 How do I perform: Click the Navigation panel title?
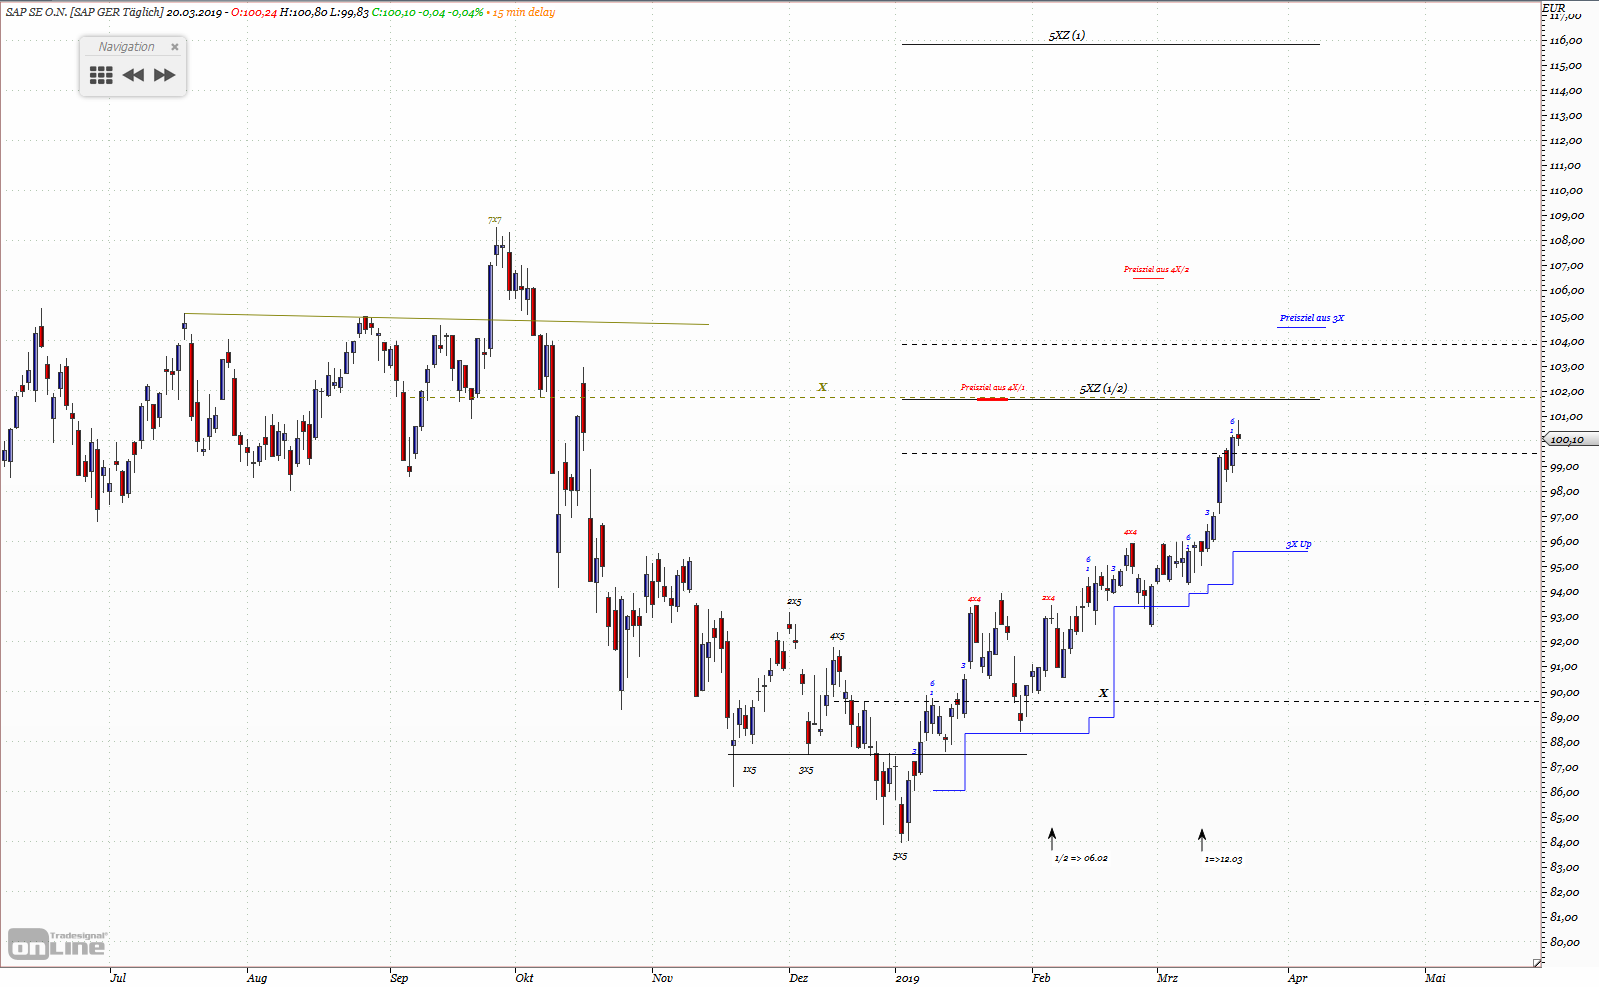tap(126, 47)
